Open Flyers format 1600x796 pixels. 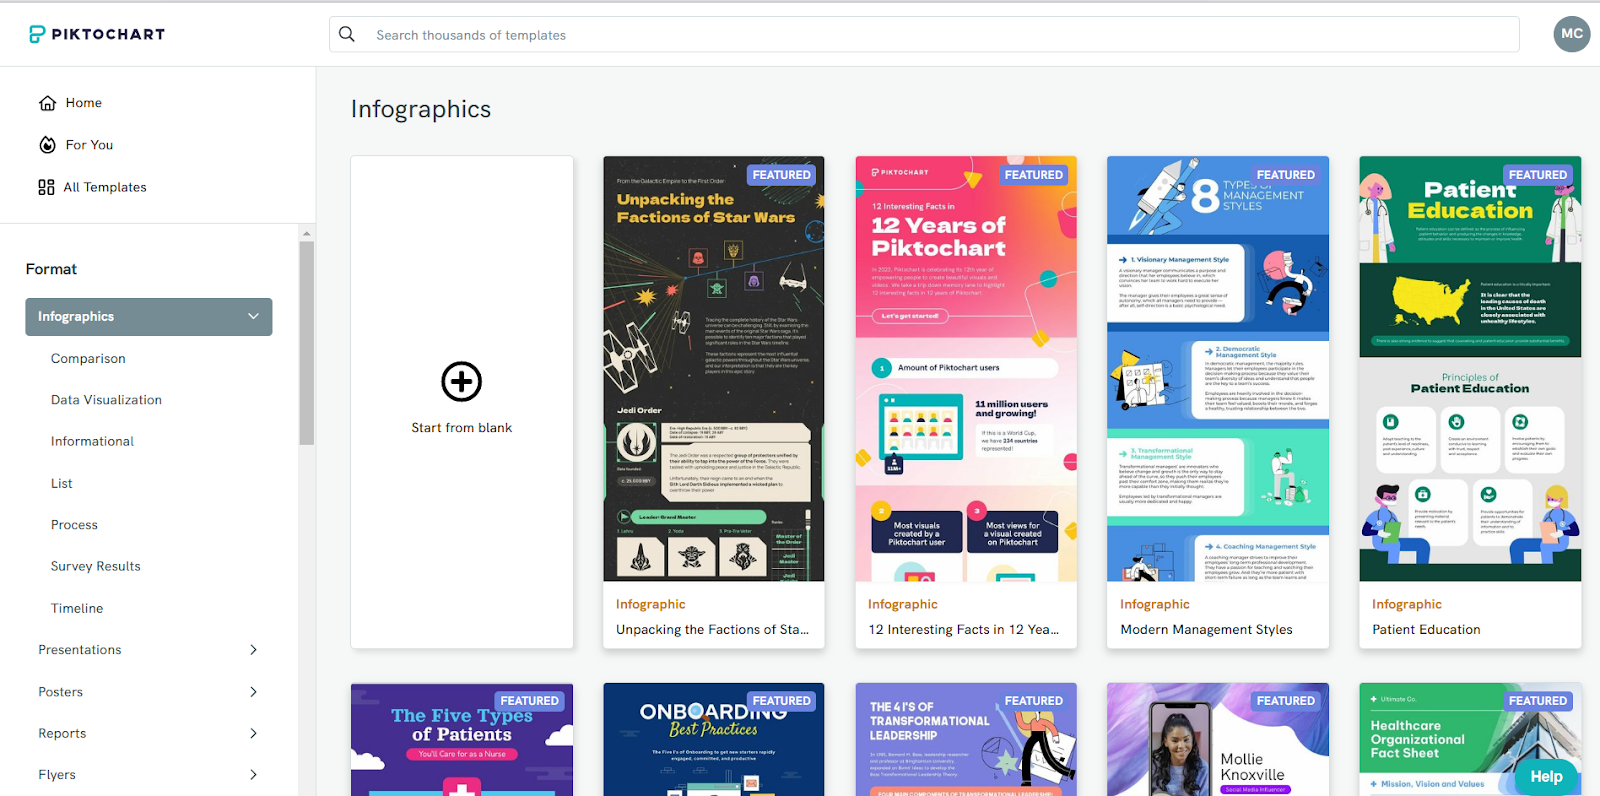point(57,775)
